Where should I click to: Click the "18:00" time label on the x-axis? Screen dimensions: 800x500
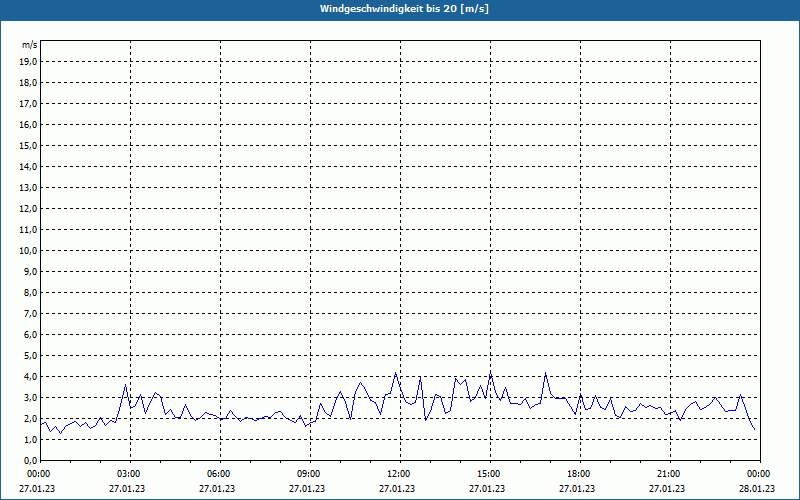(580, 474)
